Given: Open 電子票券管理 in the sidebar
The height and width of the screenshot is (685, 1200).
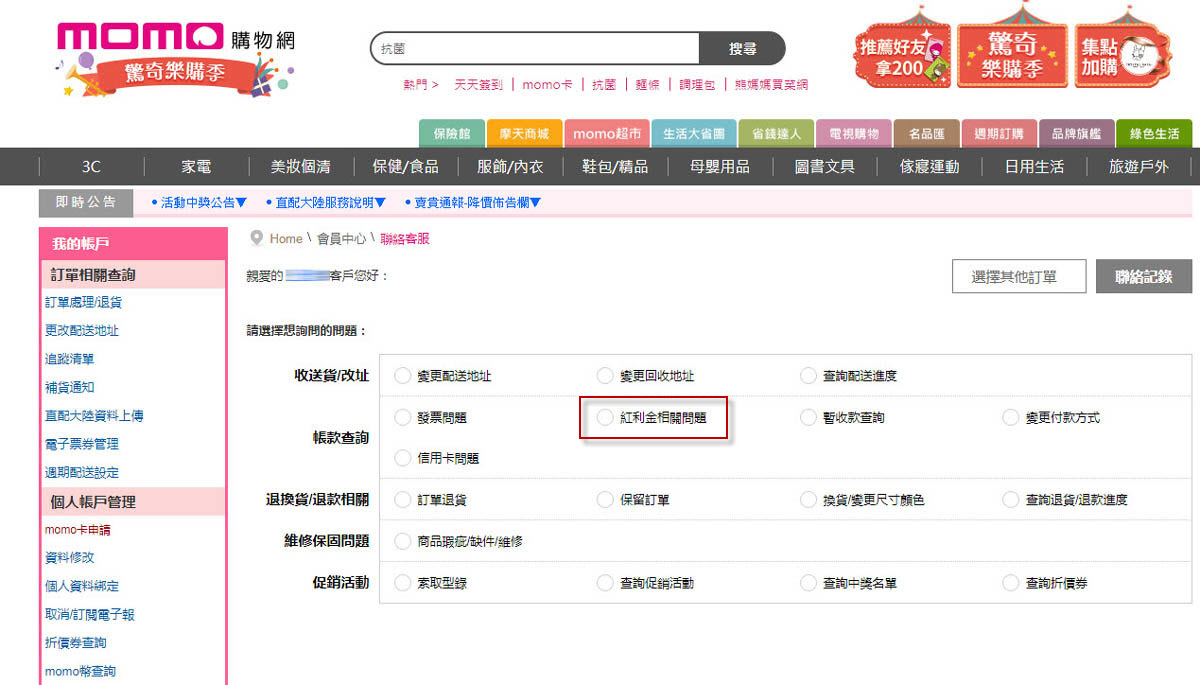Looking at the screenshot, I should coord(82,444).
